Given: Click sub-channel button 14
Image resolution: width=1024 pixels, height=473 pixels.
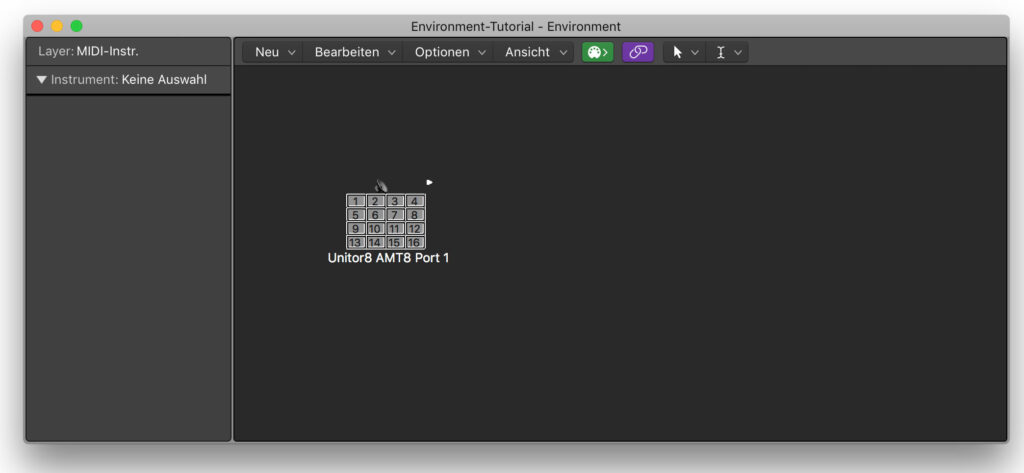Looking at the screenshot, I should click(x=375, y=242).
